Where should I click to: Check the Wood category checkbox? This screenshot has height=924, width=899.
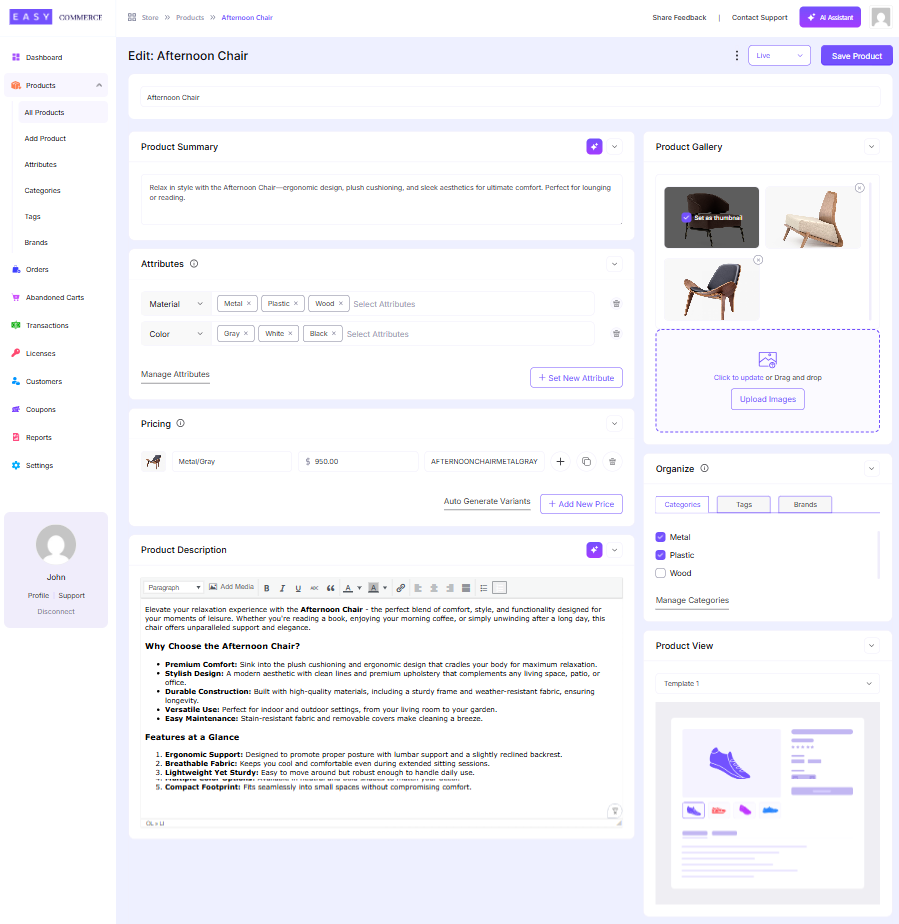coord(660,573)
